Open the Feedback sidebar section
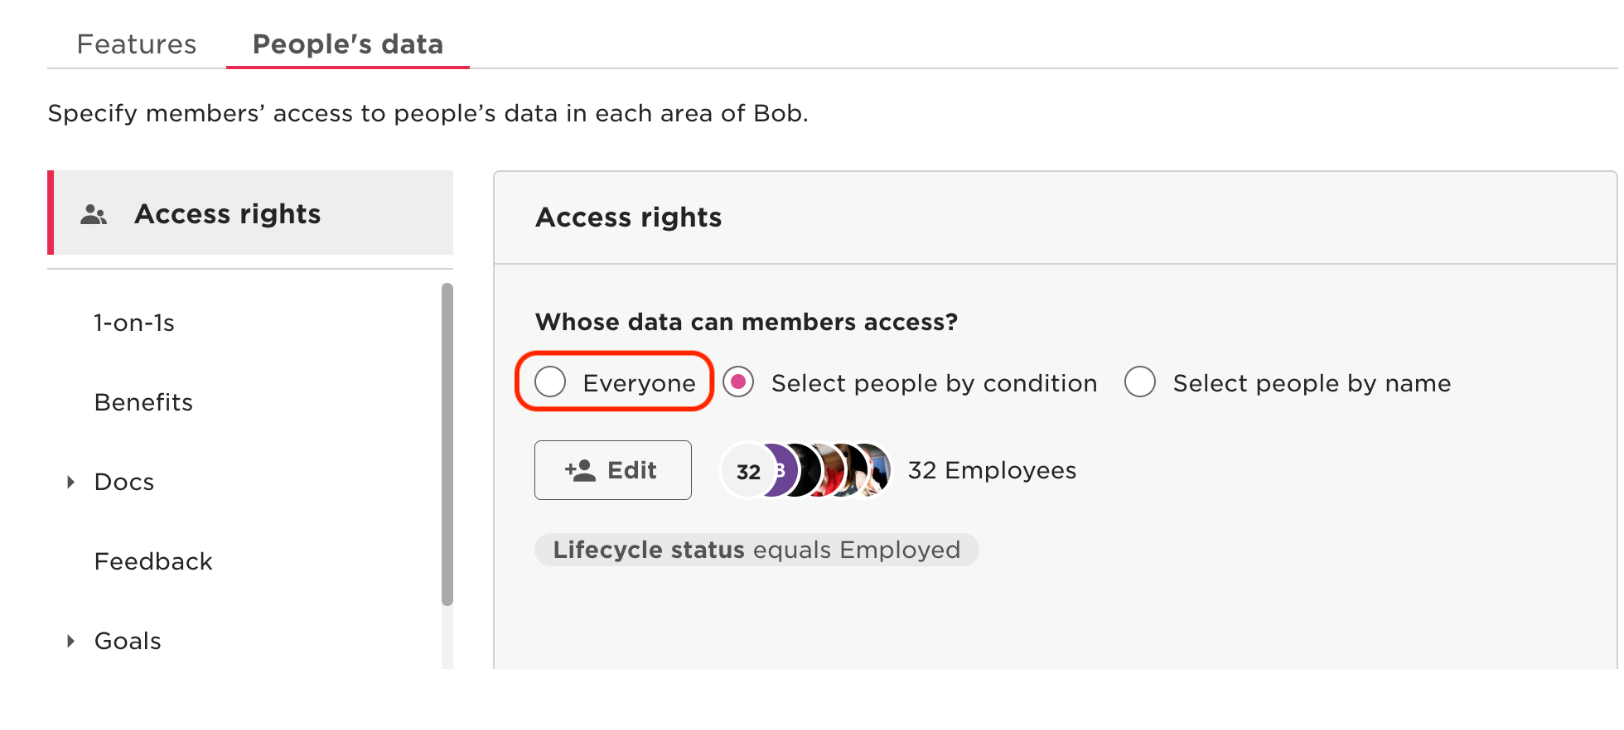 point(153,561)
